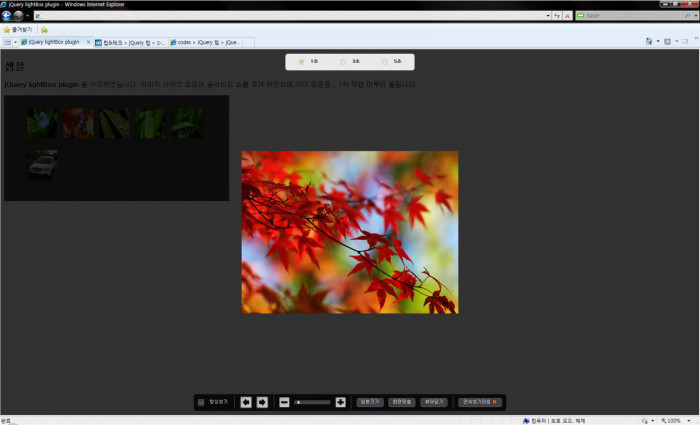This screenshot has width=700, height=425.
Task: Select the 5초 slideshow interval radio button
Action: click(385, 62)
